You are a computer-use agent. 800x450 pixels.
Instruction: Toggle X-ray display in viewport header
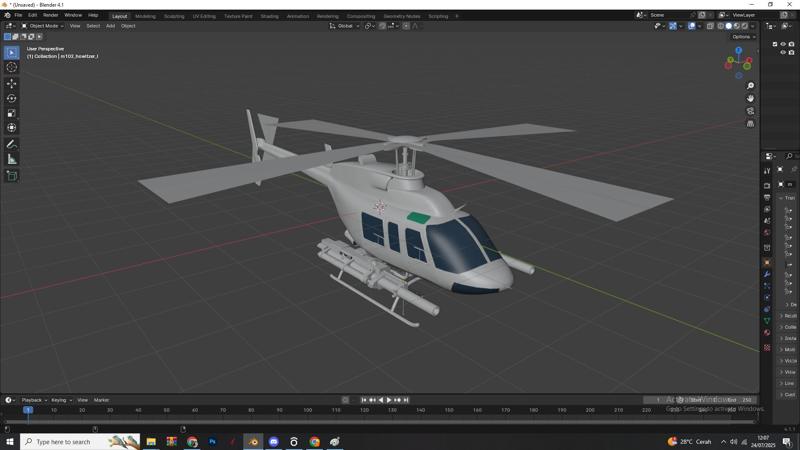point(710,26)
